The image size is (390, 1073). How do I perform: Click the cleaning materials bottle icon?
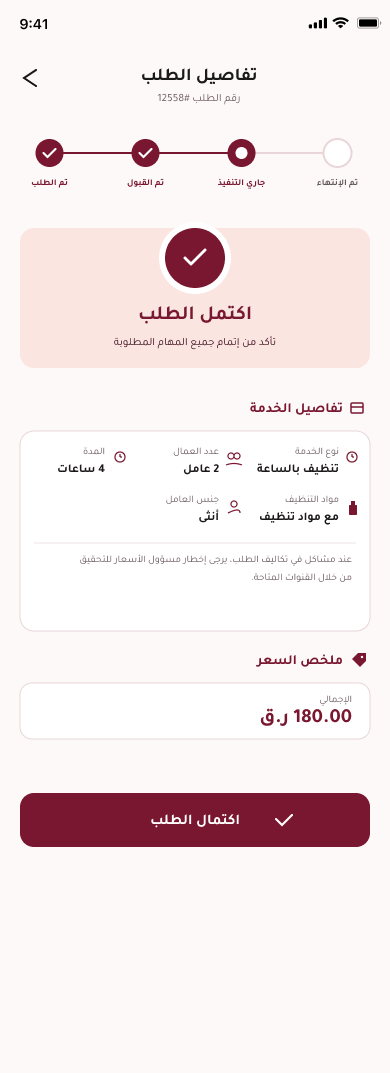[352, 508]
